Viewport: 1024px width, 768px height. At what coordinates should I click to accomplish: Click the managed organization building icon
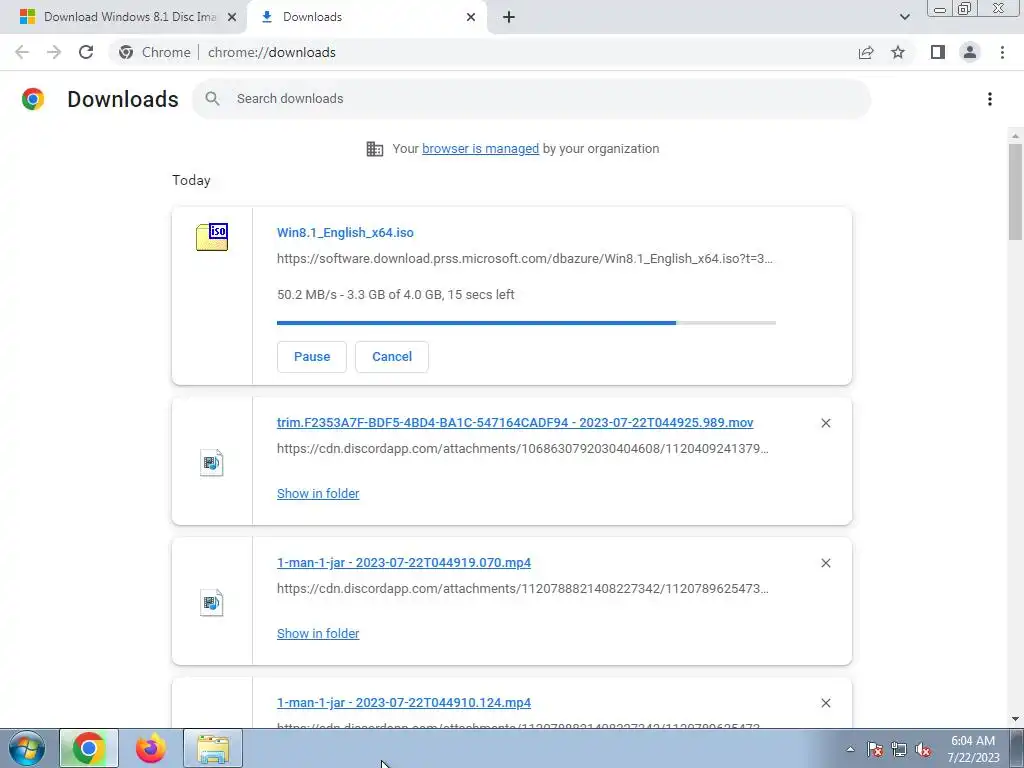pos(375,149)
